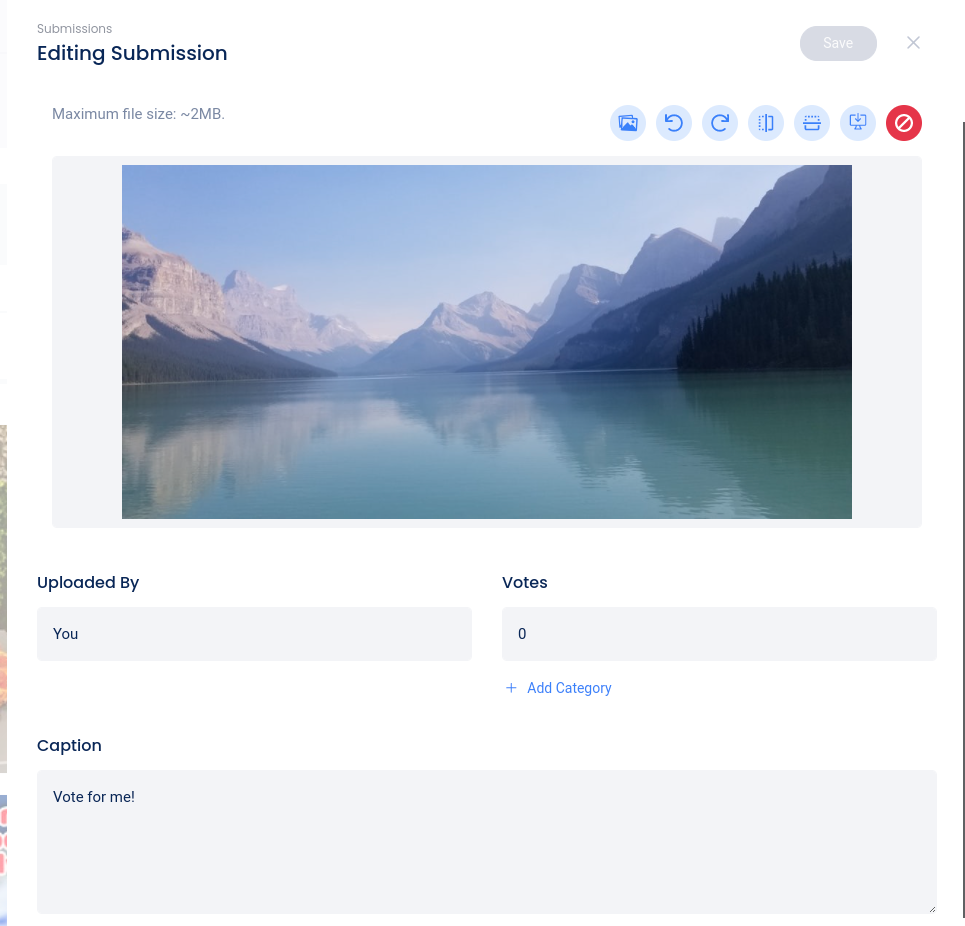Image resolution: width=965 pixels, height=926 pixels.
Task: Click the Editing Submission heading
Action: 132,54
